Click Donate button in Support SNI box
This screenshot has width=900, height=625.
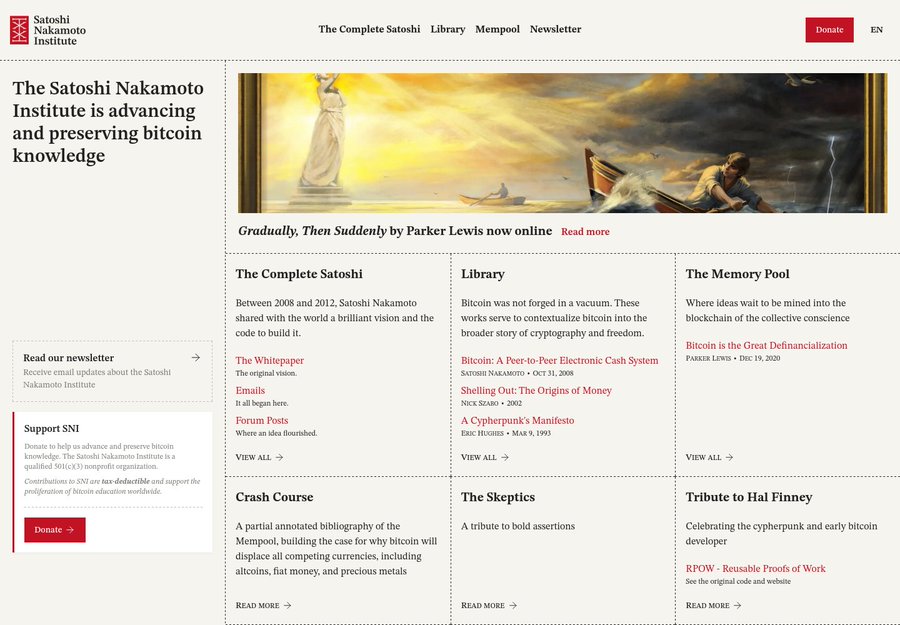coord(55,530)
